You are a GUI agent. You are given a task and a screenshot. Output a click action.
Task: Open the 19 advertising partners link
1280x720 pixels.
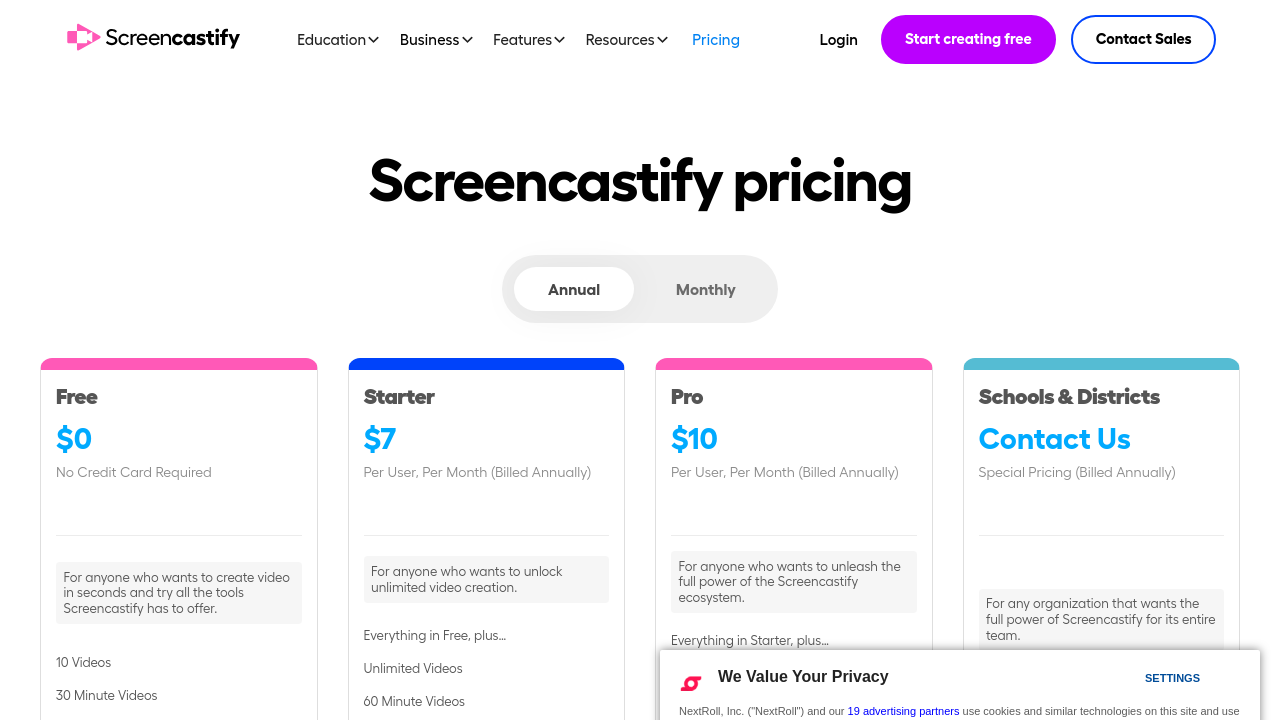pyautogui.click(x=903, y=711)
